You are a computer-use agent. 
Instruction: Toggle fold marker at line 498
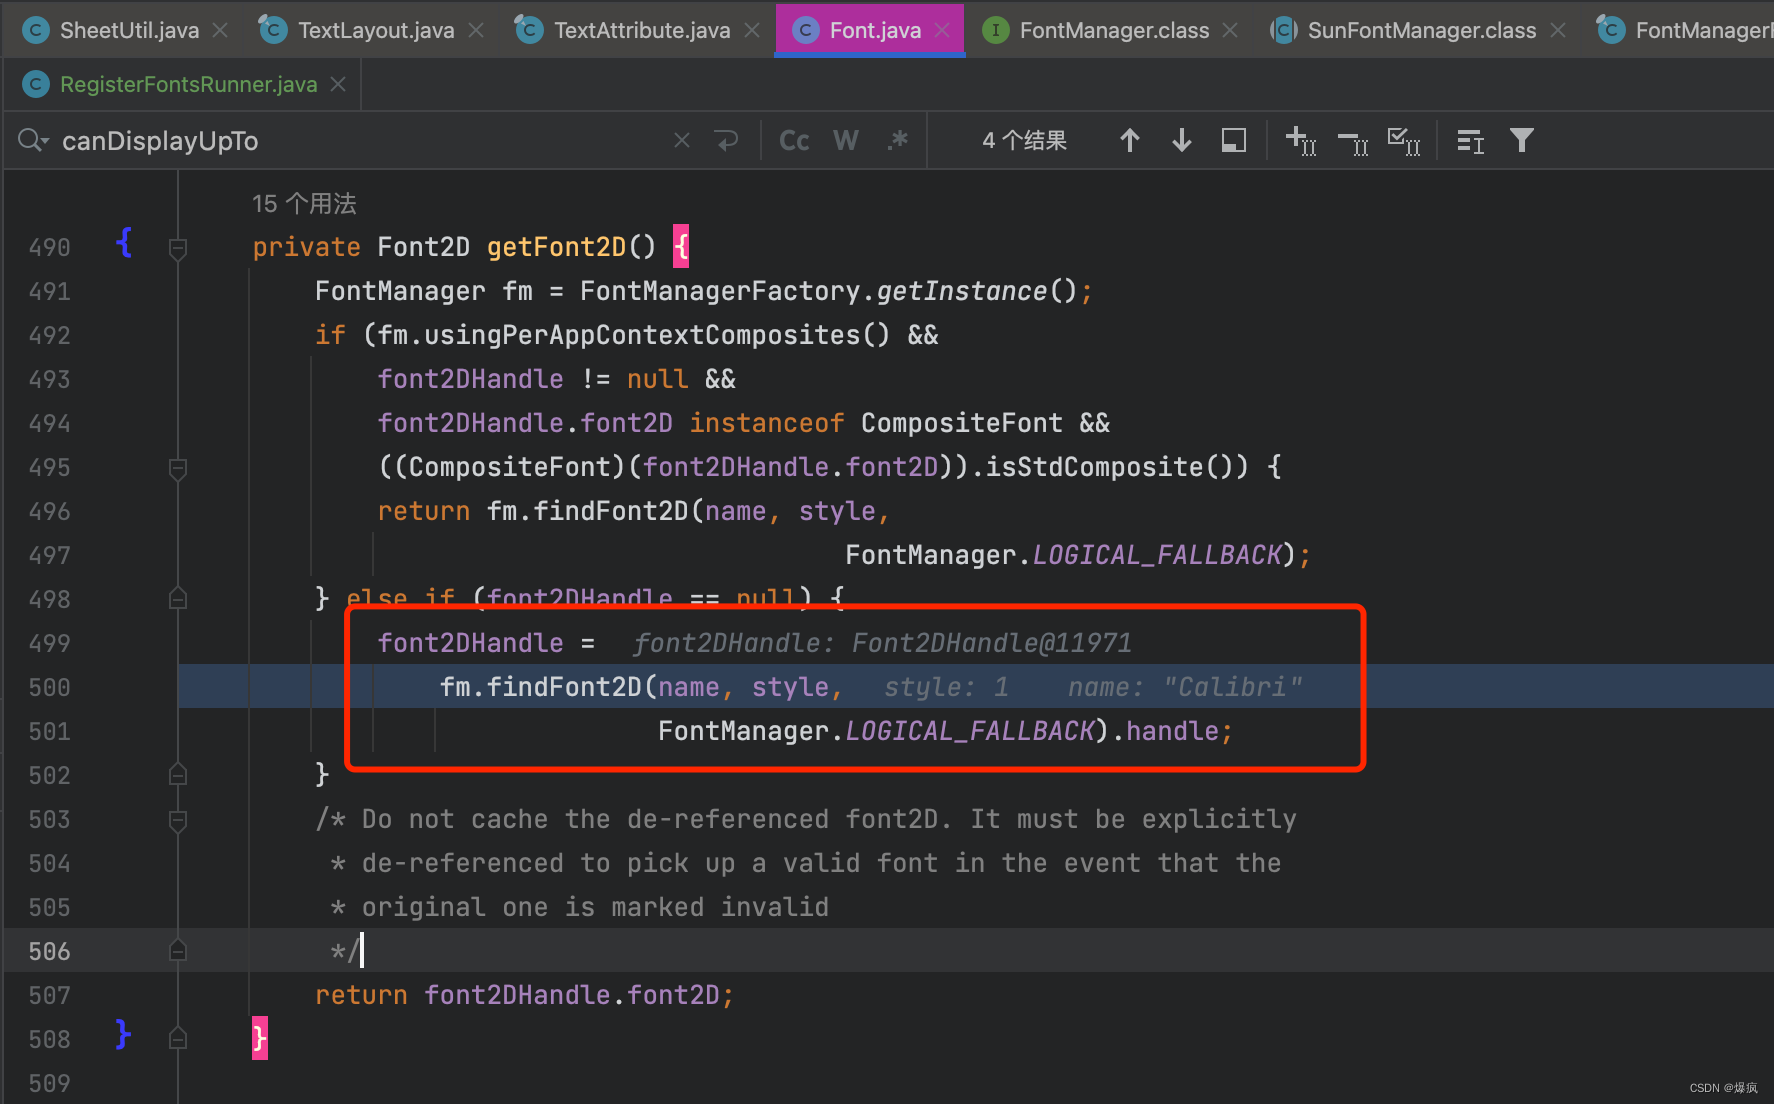click(x=178, y=599)
